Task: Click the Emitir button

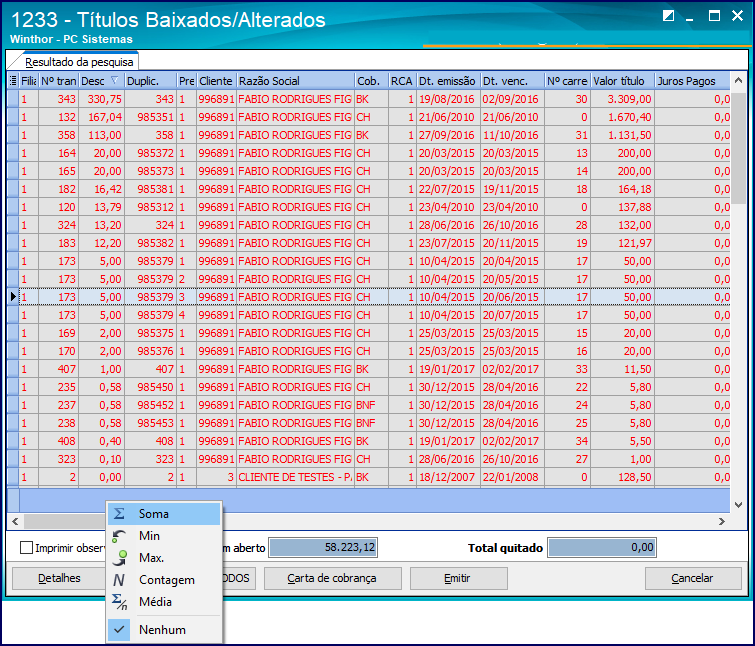Action: coord(458,578)
